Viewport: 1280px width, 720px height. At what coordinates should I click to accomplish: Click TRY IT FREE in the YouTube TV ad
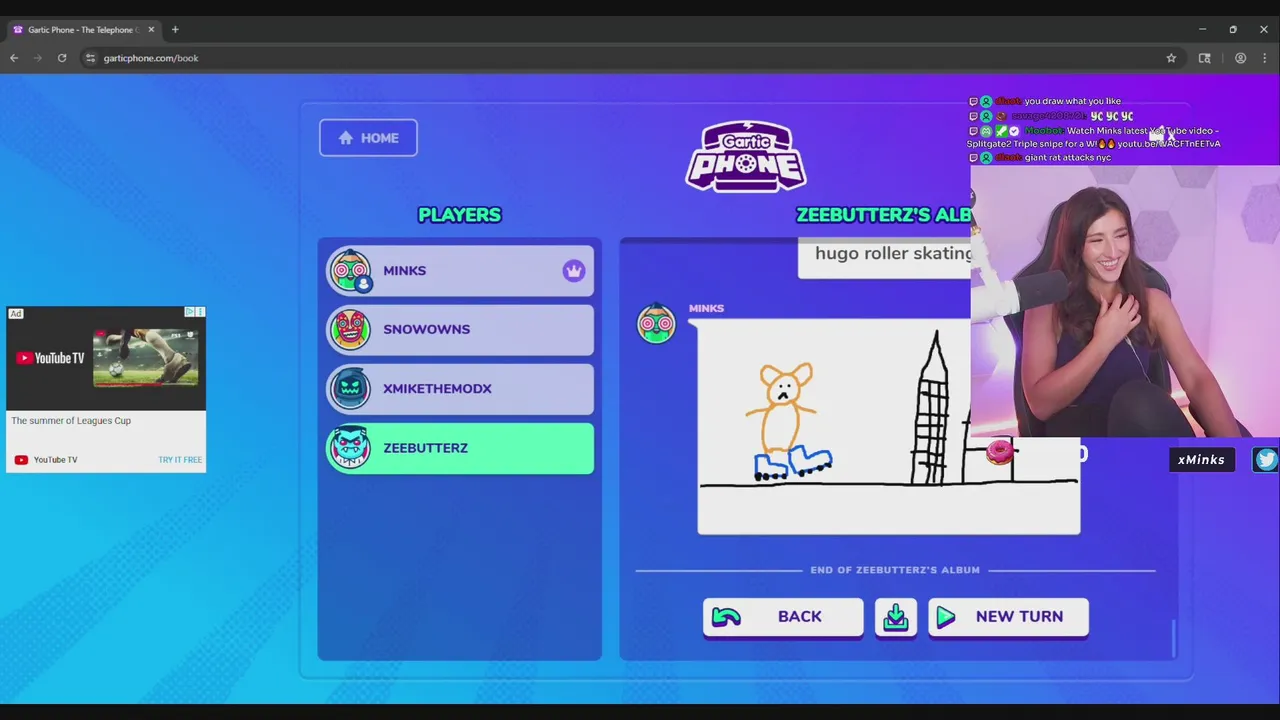click(180, 460)
